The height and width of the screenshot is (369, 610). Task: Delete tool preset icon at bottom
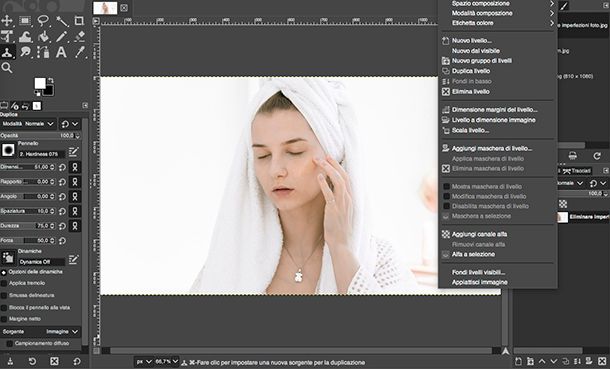point(54,361)
